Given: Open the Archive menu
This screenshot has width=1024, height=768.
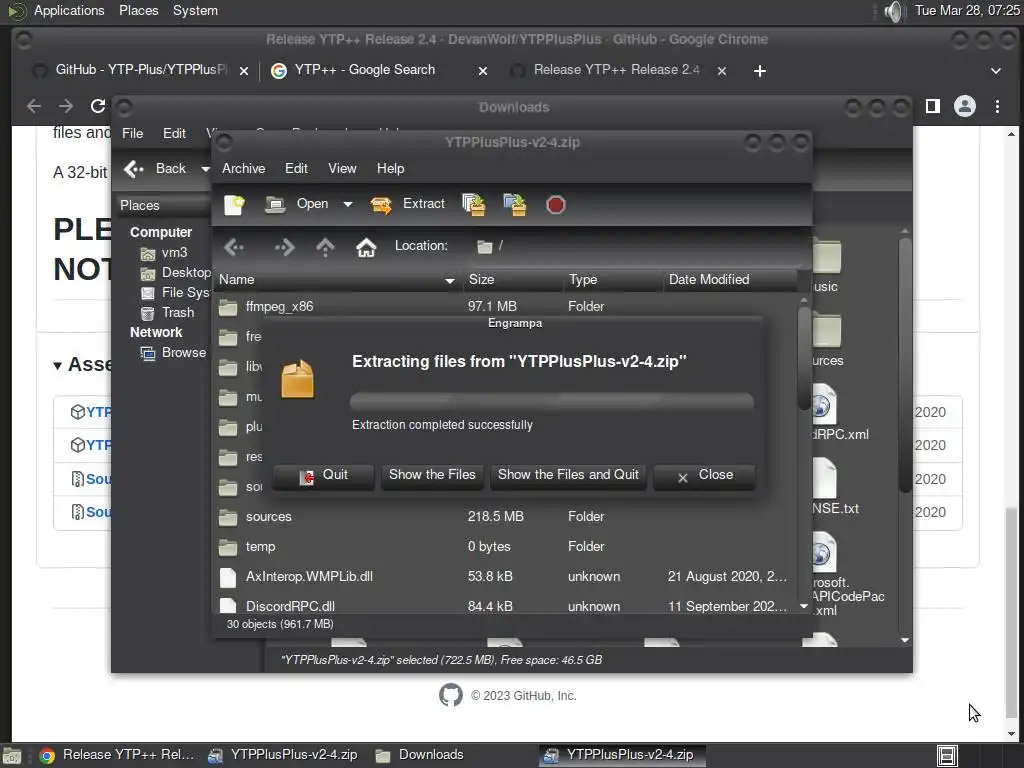Looking at the screenshot, I should (244, 168).
